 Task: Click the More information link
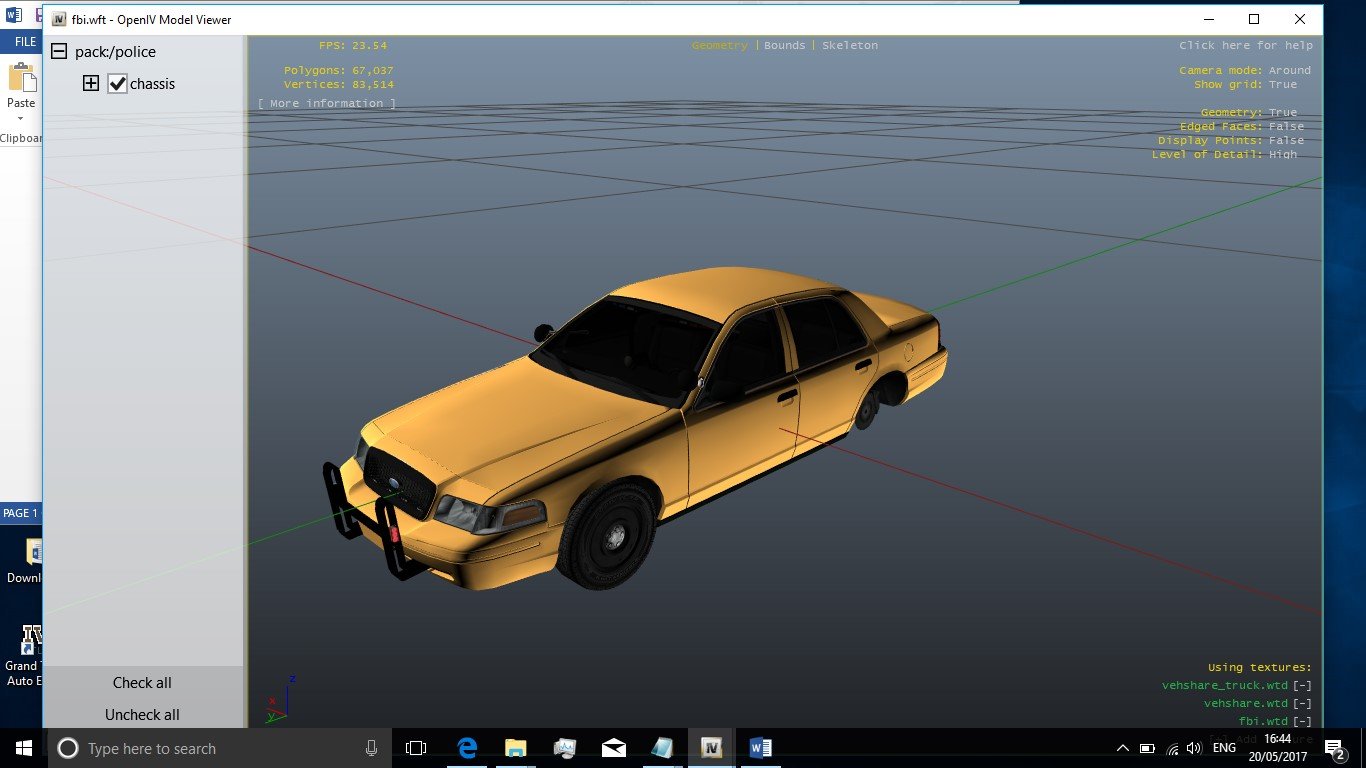point(326,104)
